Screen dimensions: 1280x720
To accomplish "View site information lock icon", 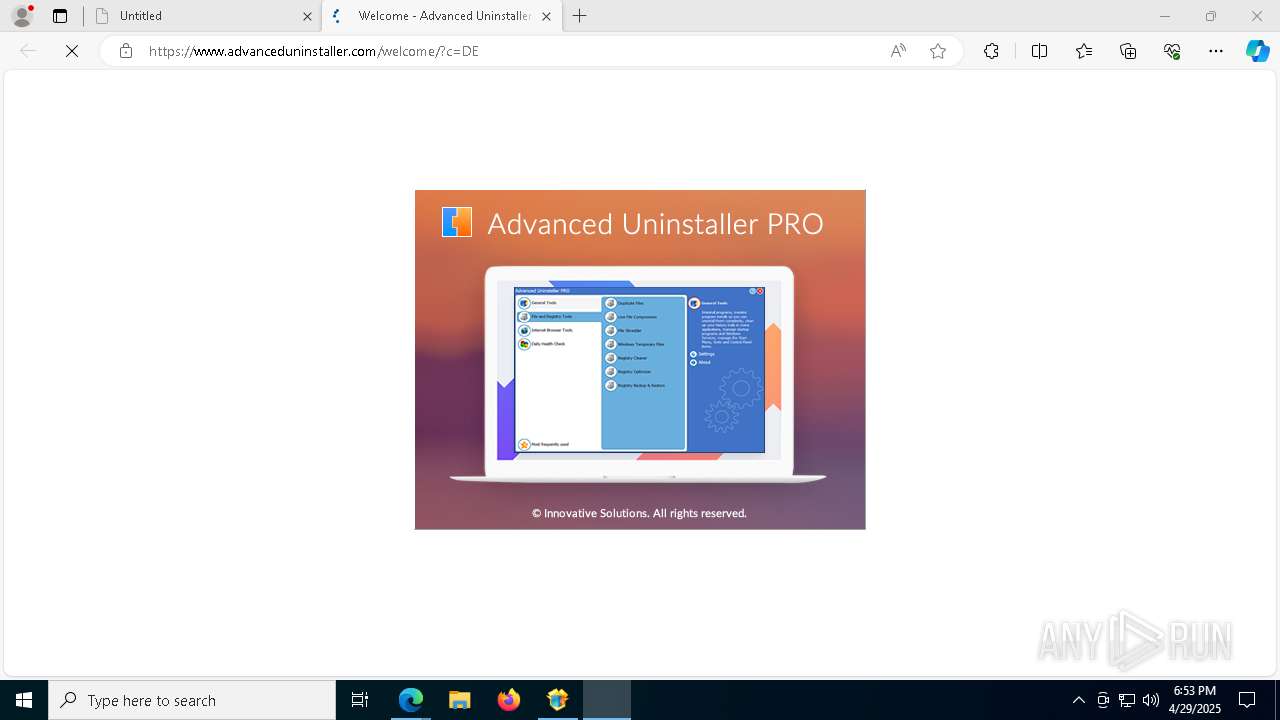I will (126, 51).
